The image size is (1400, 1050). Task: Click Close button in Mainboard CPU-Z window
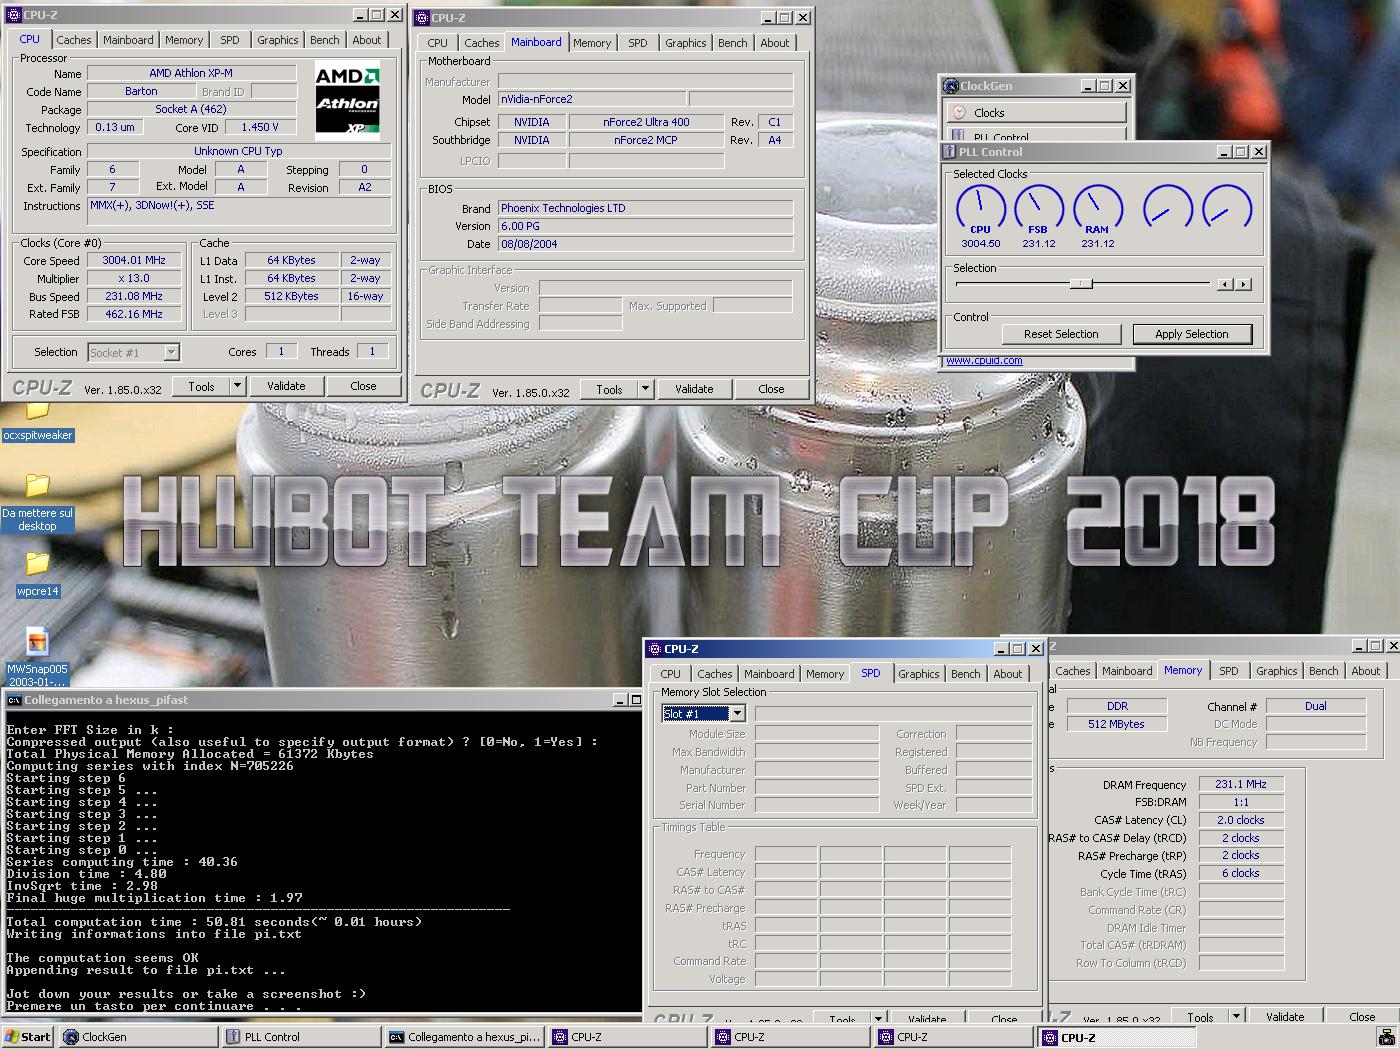coord(771,389)
